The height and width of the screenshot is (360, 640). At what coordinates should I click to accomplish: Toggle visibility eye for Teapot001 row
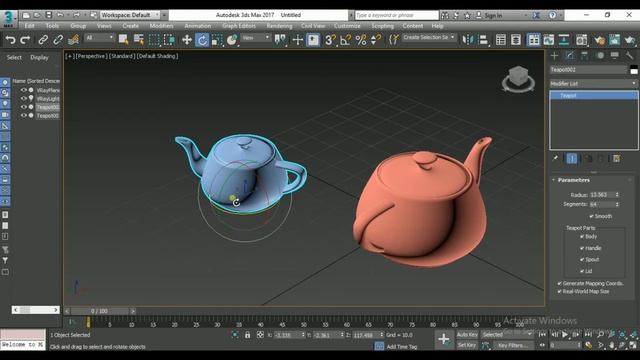(23, 116)
